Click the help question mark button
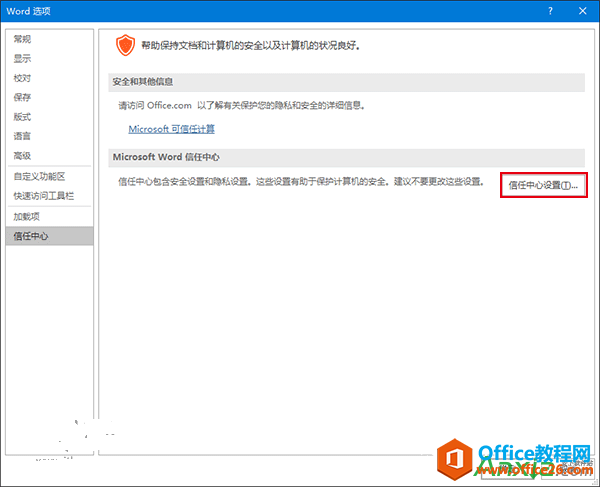The image size is (600, 487). pyautogui.click(x=550, y=11)
